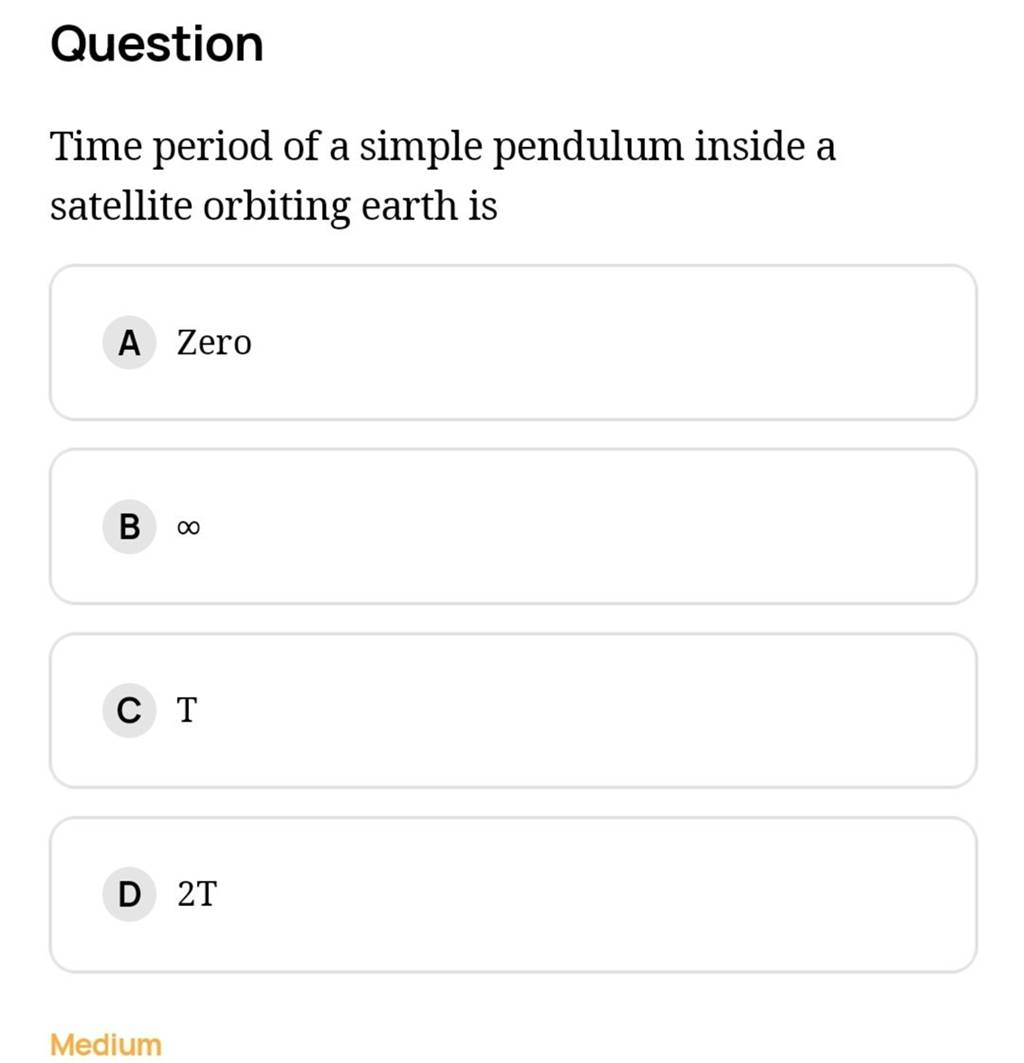Click the letter T in option C

(x=185, y=711)
